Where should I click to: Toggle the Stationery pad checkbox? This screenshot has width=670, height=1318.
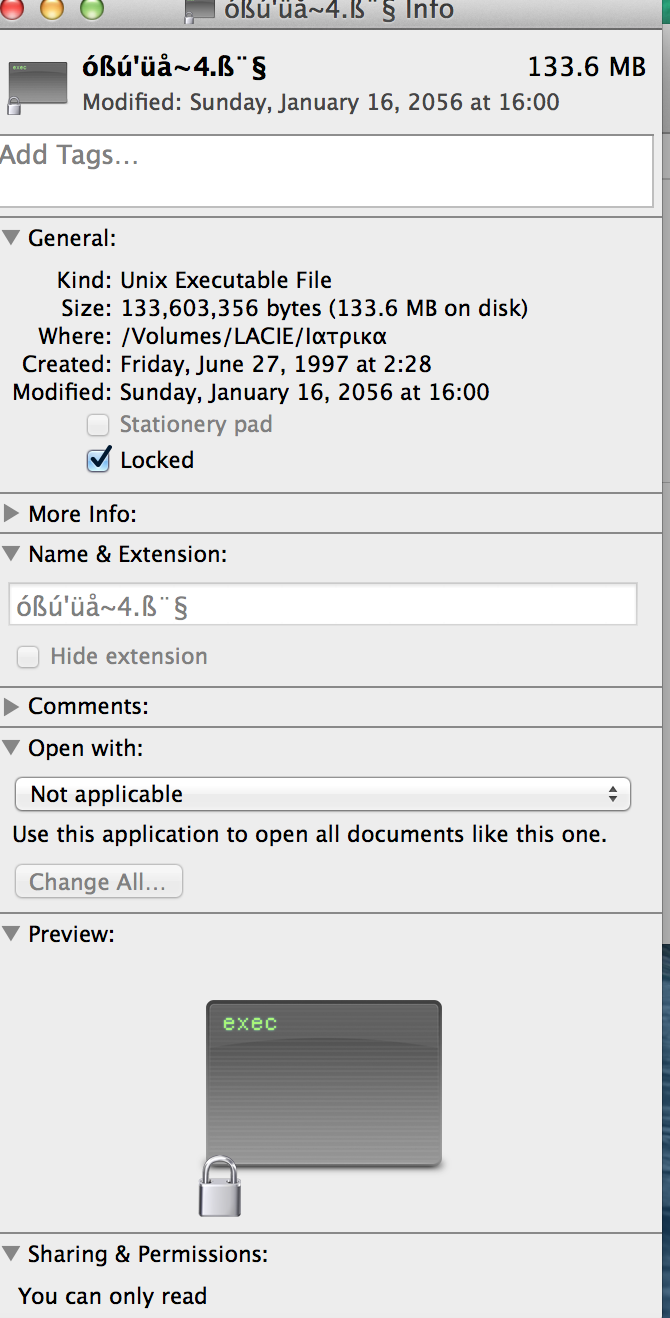98,425
